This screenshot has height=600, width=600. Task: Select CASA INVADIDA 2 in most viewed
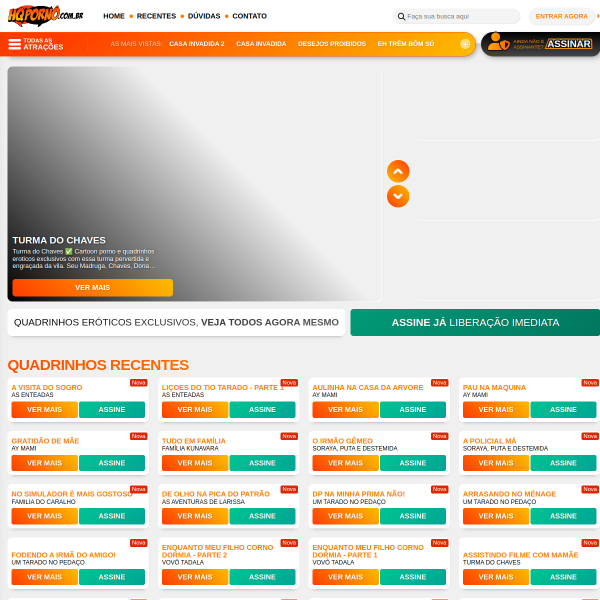(x=197, y=44)
